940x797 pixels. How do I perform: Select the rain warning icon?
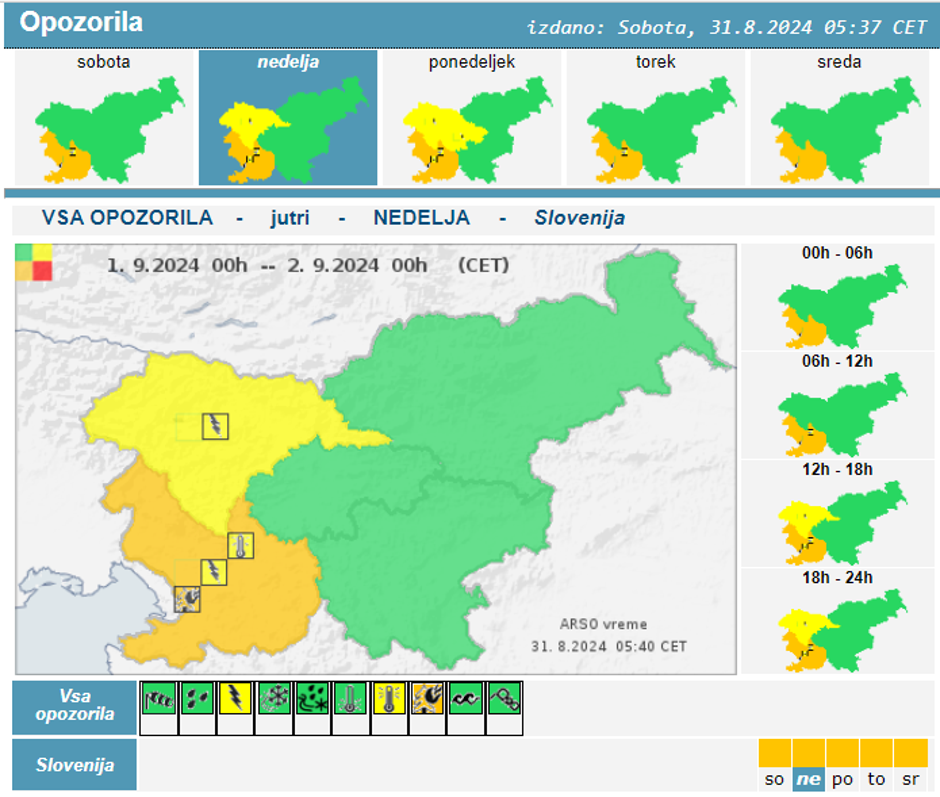tap(198, 698)
